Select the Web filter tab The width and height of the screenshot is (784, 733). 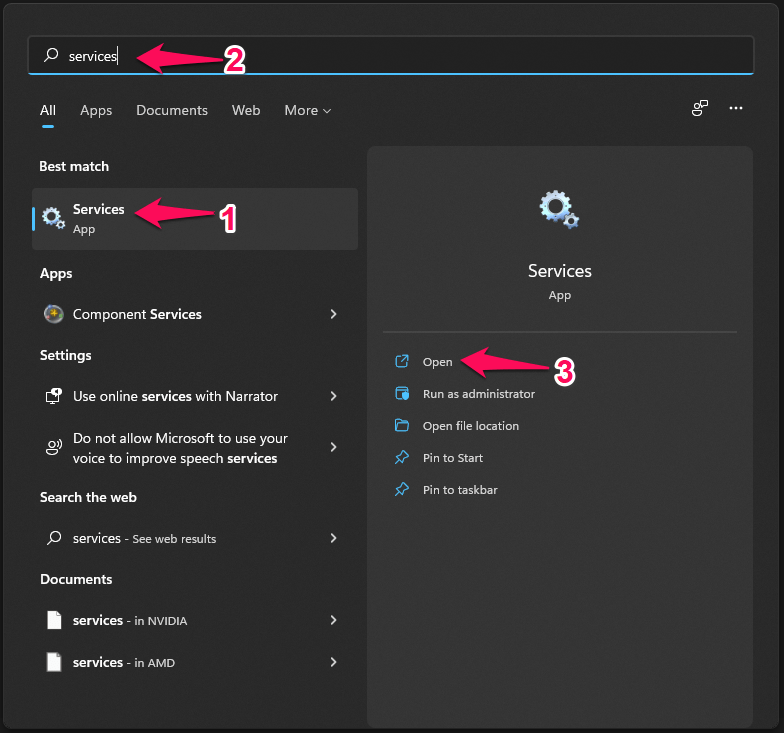click(x=246, y=110)
